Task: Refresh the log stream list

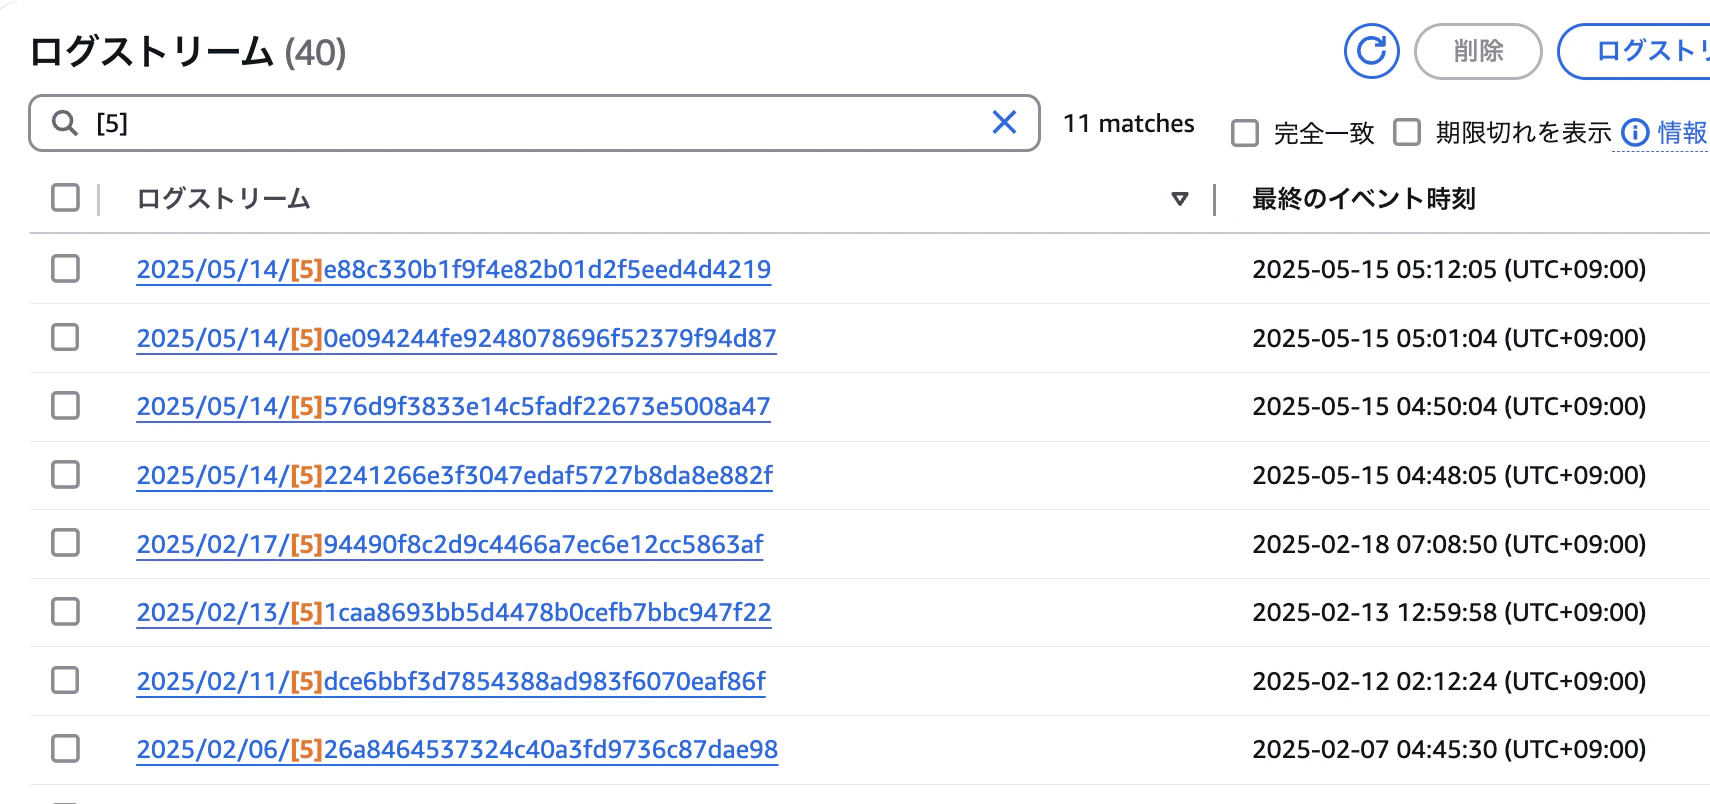Action: 1371,51
